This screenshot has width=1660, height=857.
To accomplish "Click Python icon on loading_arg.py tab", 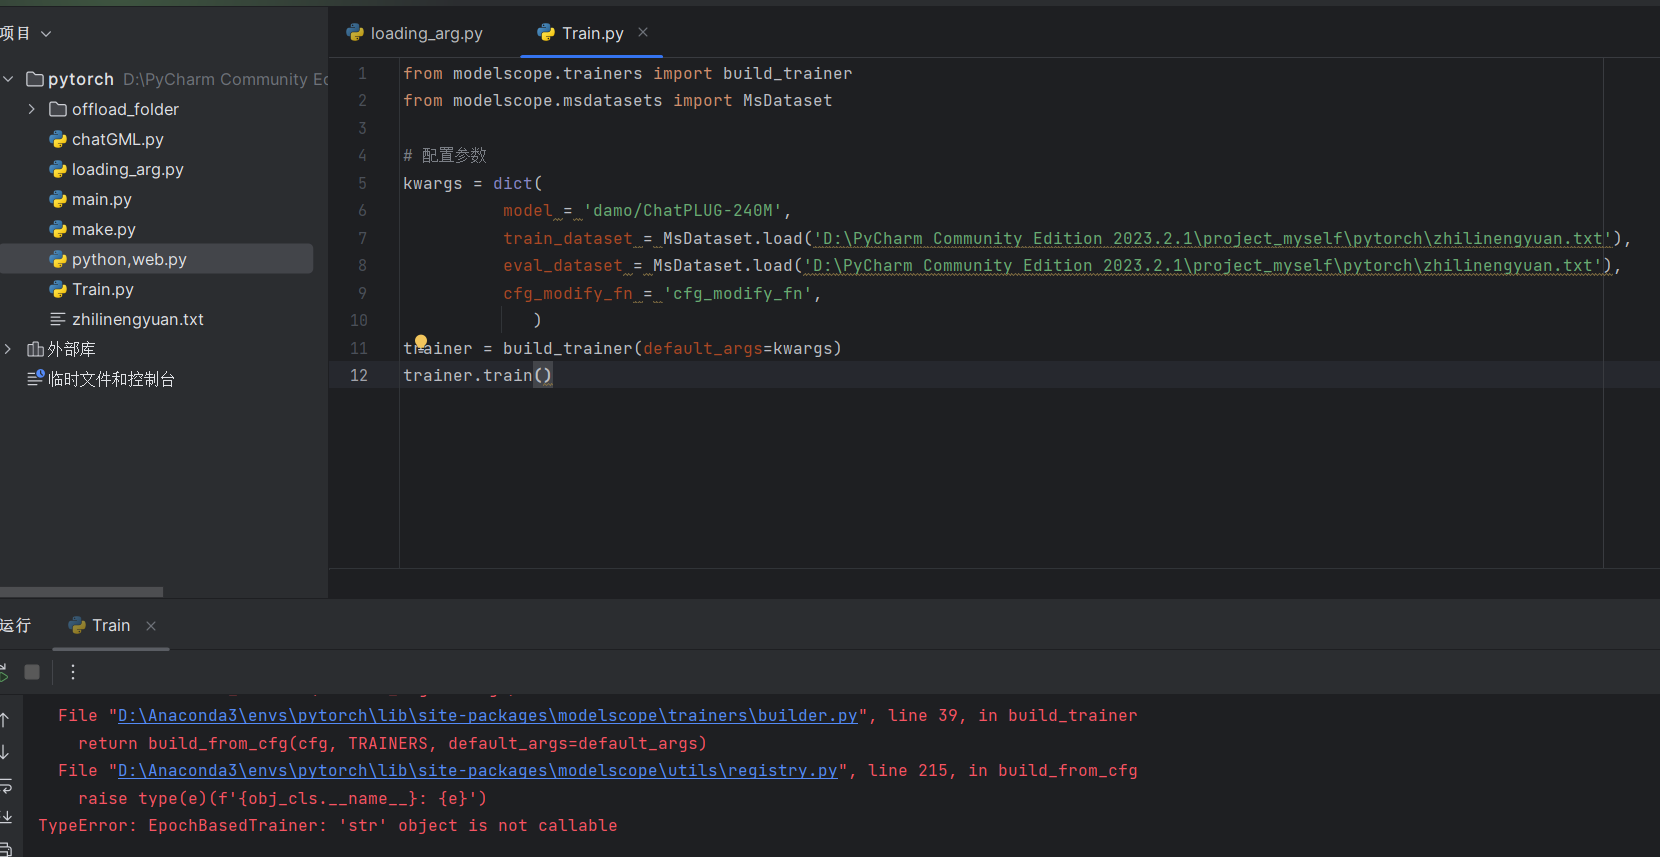I will 355,33.
